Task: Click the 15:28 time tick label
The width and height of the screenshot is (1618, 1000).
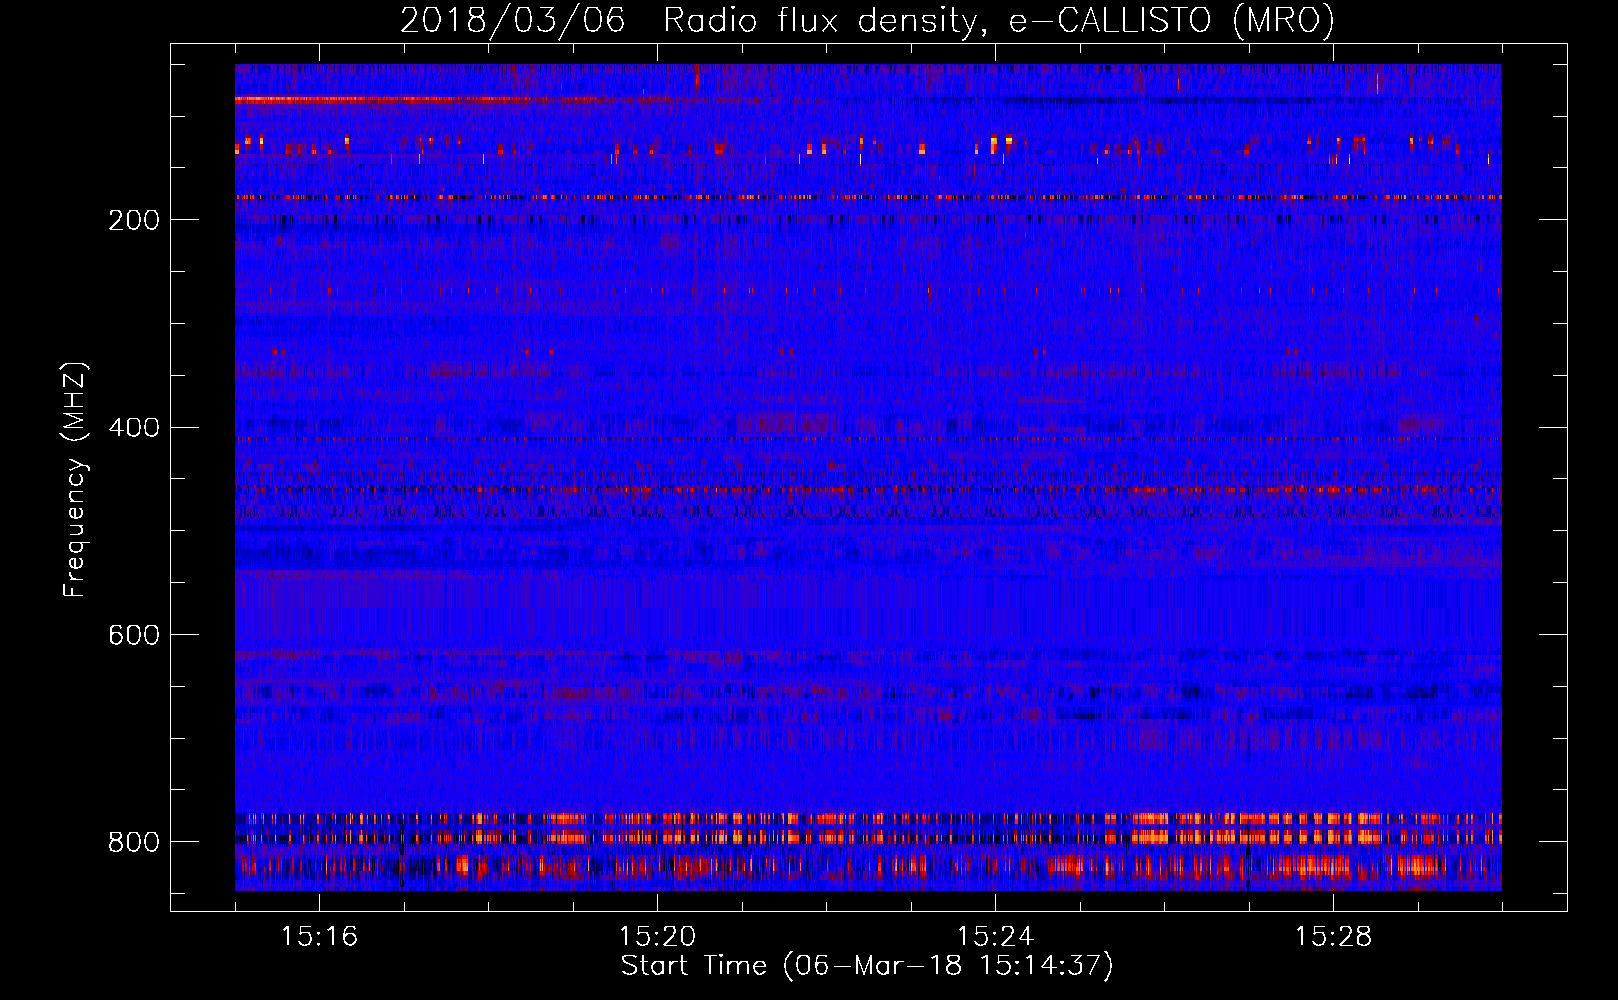Action: coord(1333,937)
